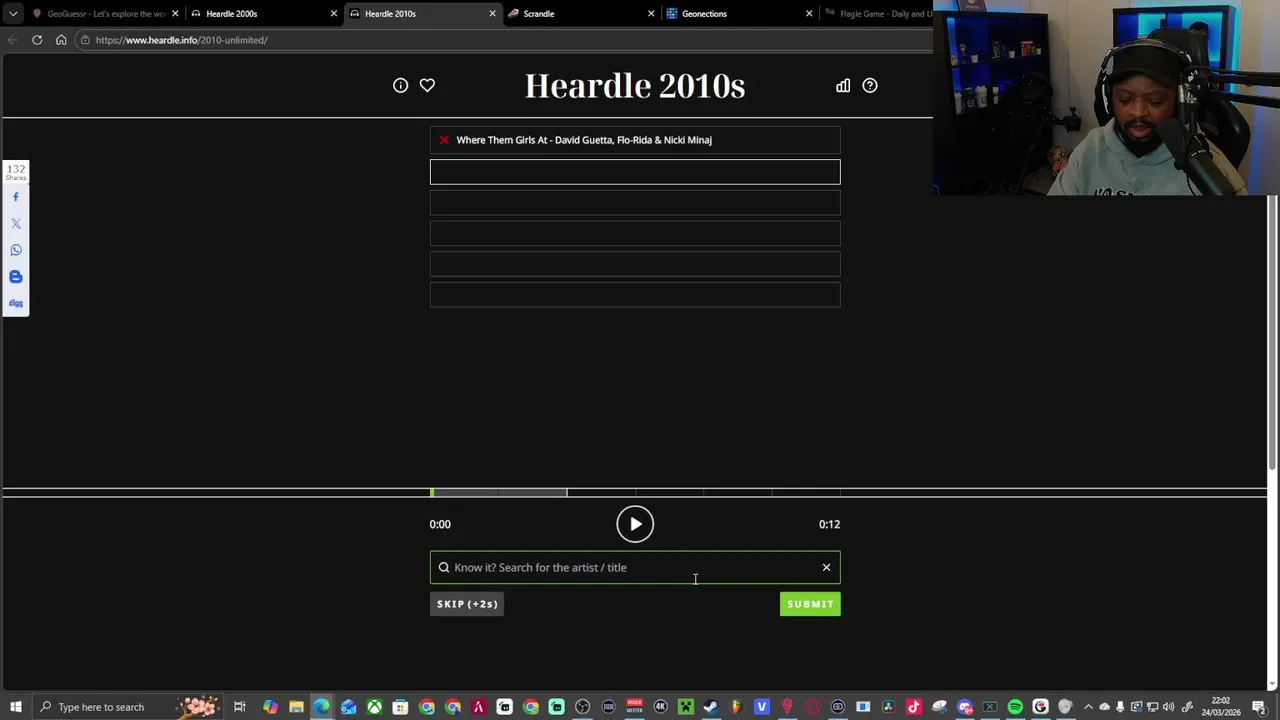Open TikTok from the taskbar
The width and height of the screenshot is (1280, 720).
tap(913, 707)
